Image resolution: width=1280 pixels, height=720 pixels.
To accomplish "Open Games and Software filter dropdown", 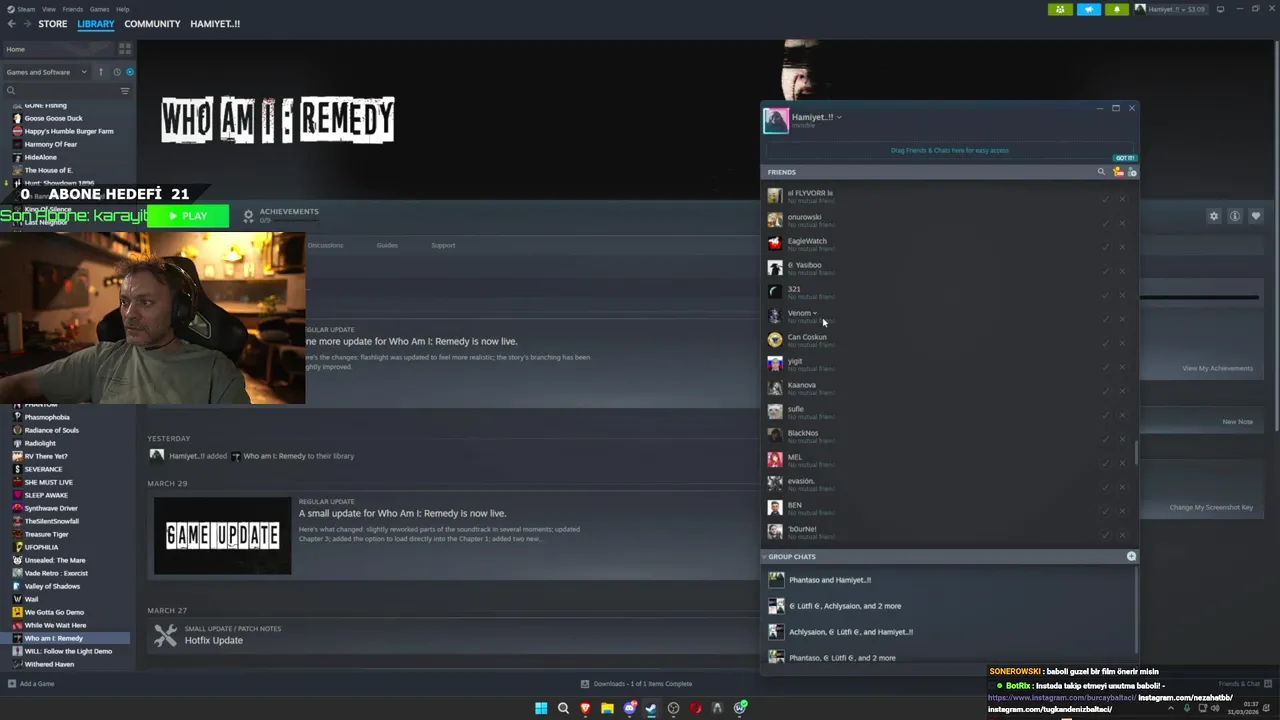I will click(x=46, y=72).
